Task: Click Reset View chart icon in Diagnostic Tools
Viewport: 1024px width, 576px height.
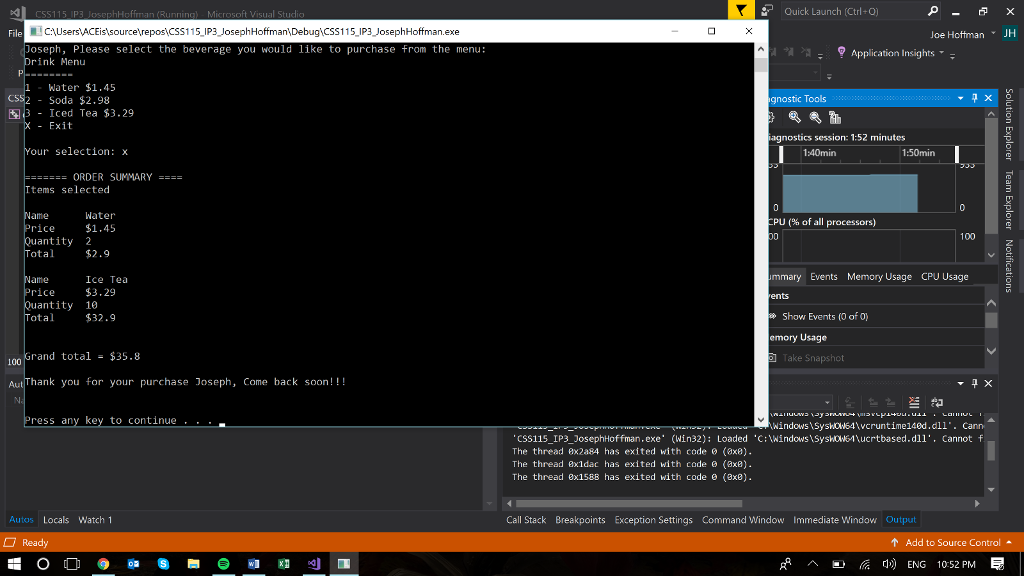Action: coord(835,118)
